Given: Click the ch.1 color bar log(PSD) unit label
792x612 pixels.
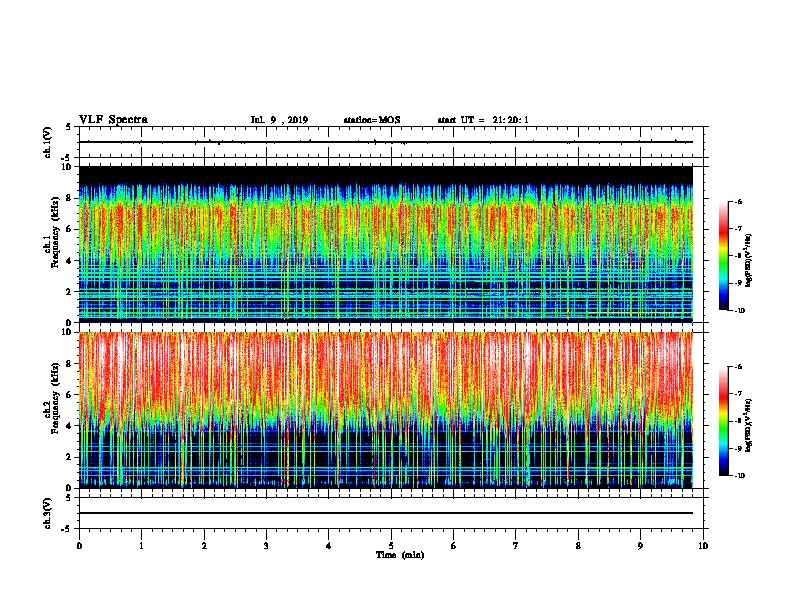Looking at the screenshot, I should coord(749,260).
